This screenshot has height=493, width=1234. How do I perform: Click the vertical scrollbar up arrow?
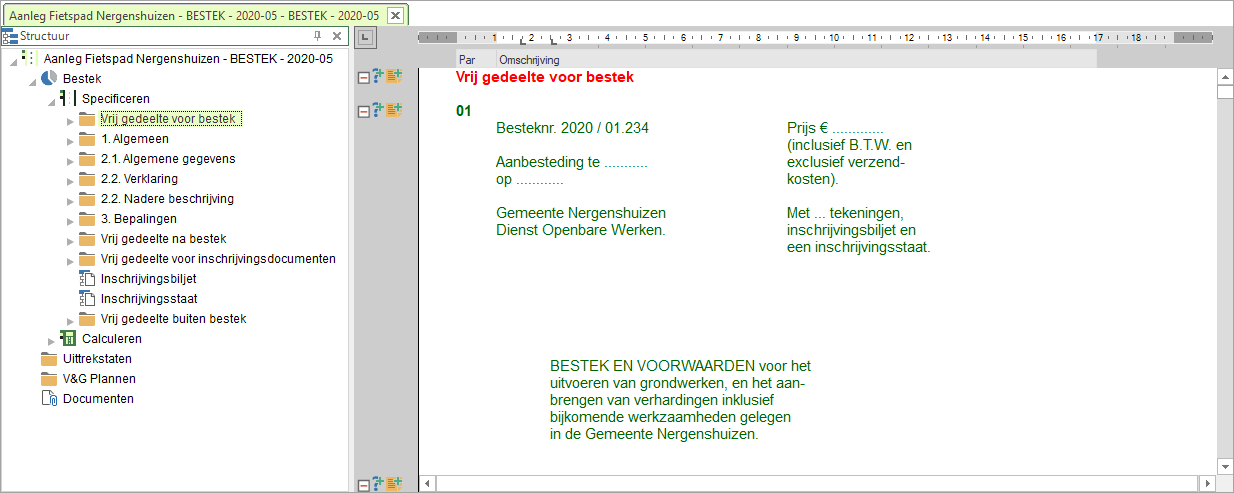coord(1225,77)
